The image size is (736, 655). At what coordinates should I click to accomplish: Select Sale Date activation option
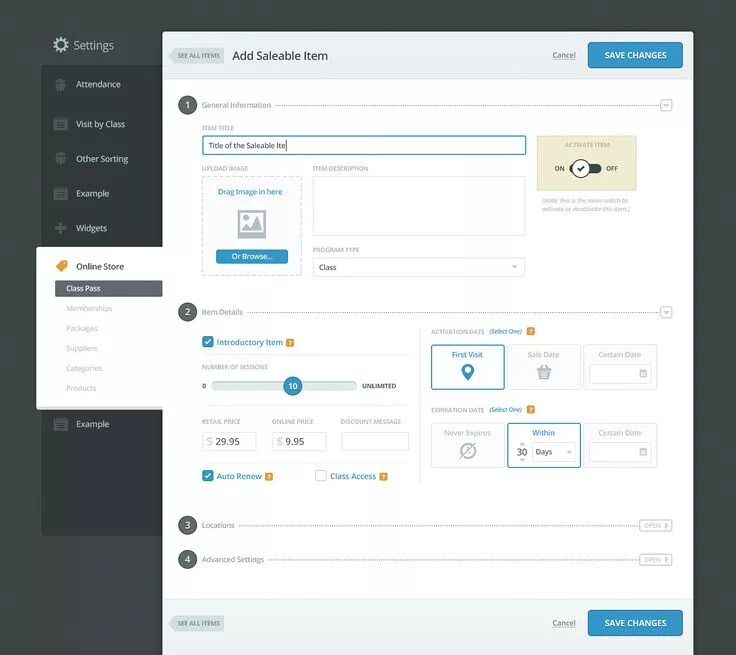point(544,367)
